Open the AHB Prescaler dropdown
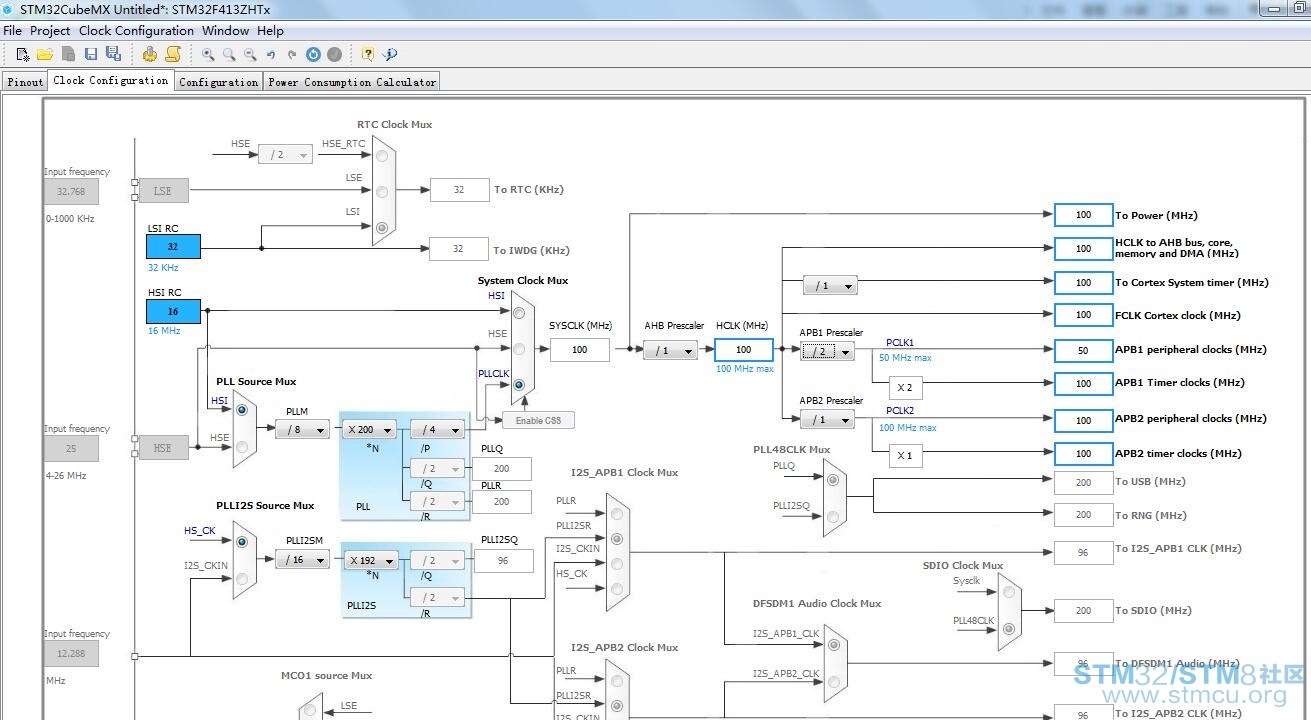 670,351
